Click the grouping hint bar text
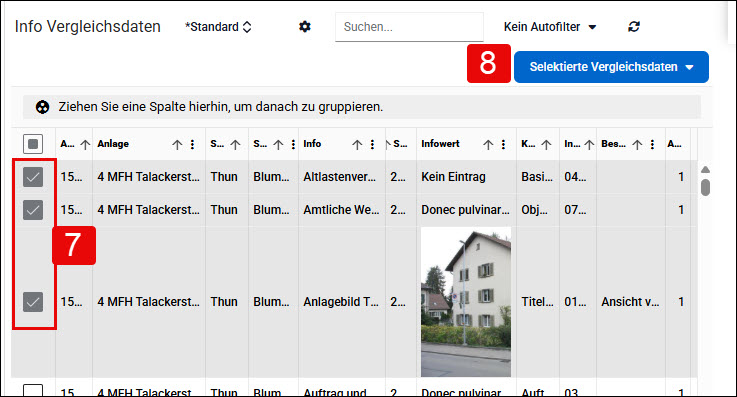 coord(220,107)
